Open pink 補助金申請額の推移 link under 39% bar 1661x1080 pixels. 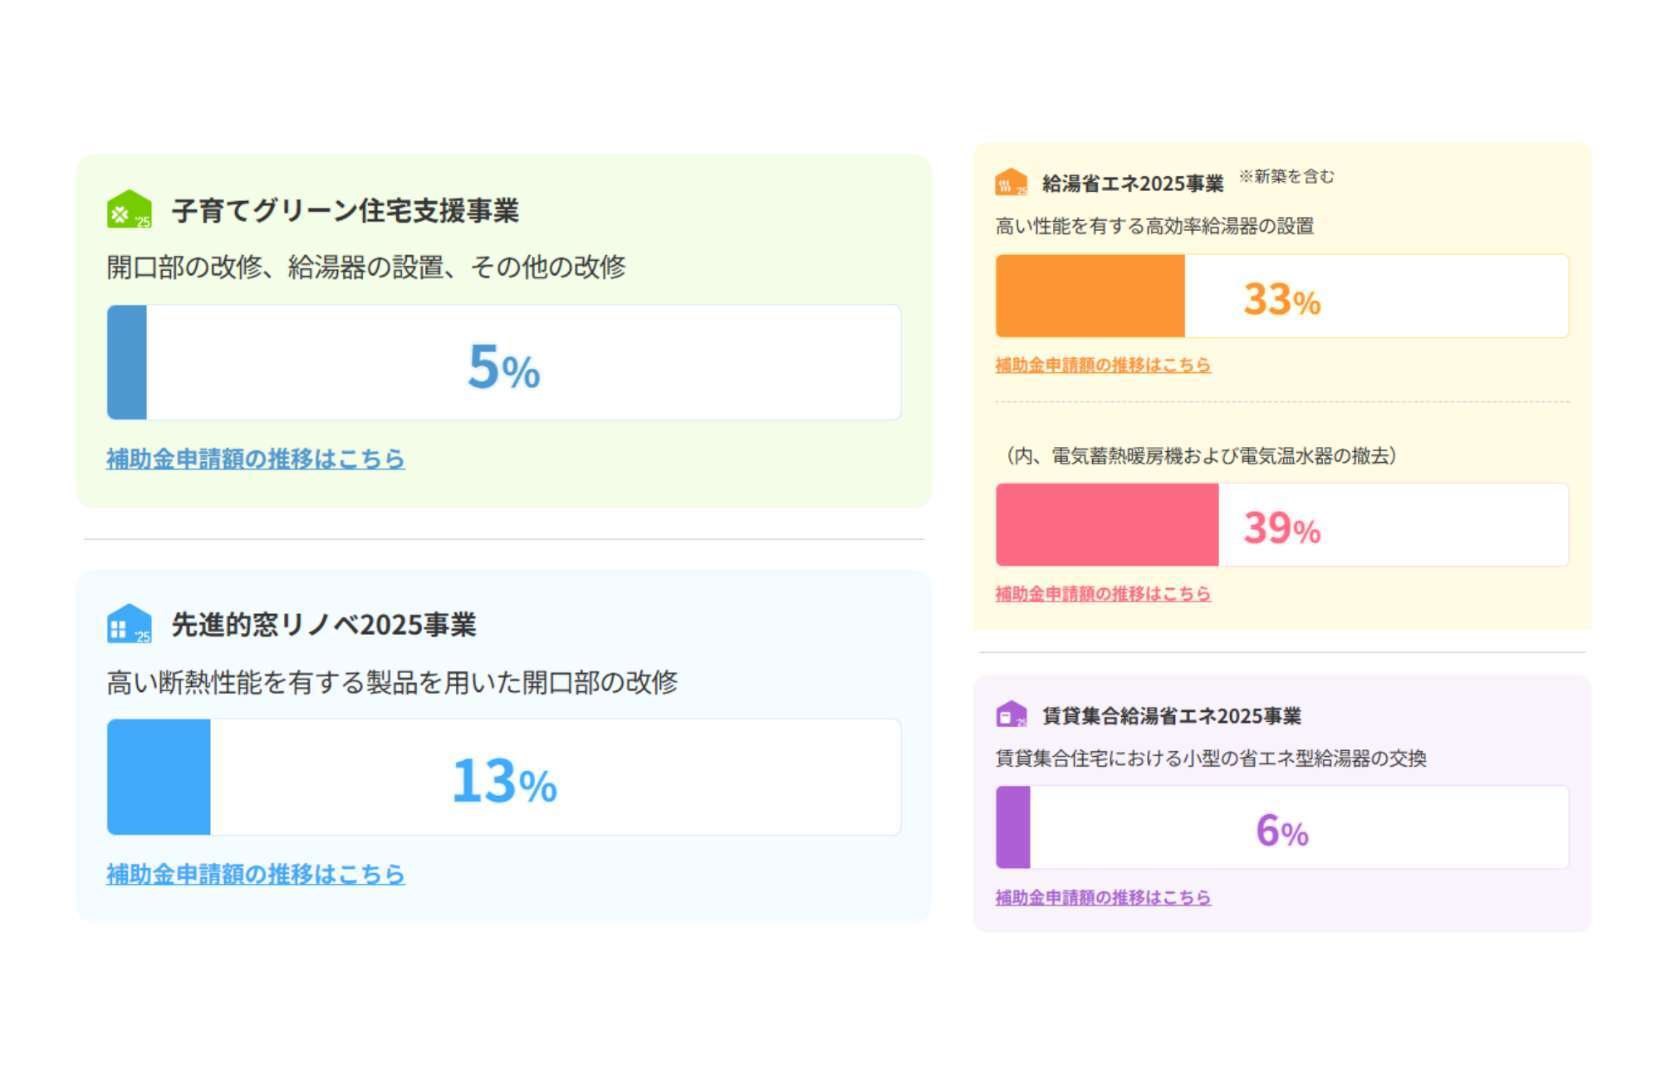point(1102,594)
